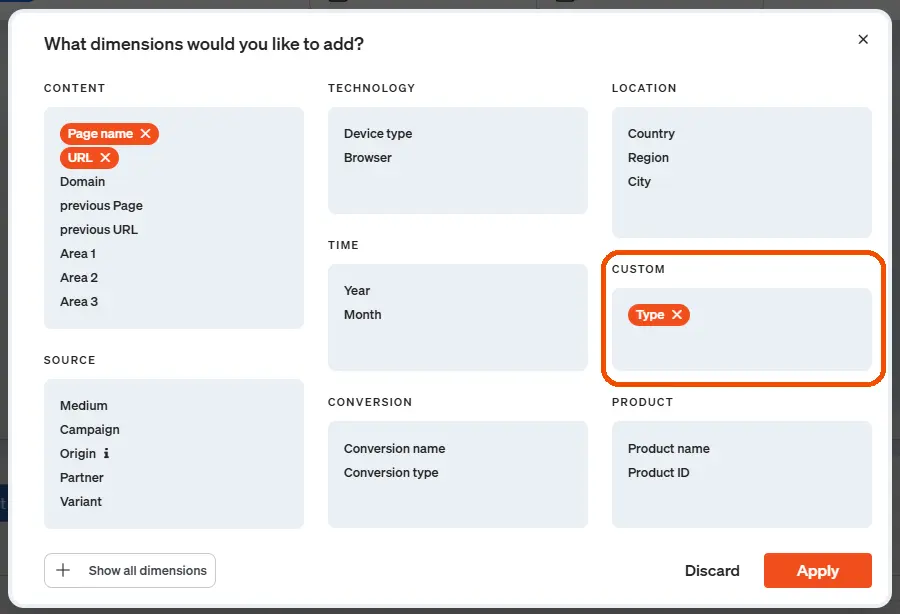Add the Domain dimension
The height and width of the screenshot is (614, 900).
pyautogui.click(x=82, y=182)
